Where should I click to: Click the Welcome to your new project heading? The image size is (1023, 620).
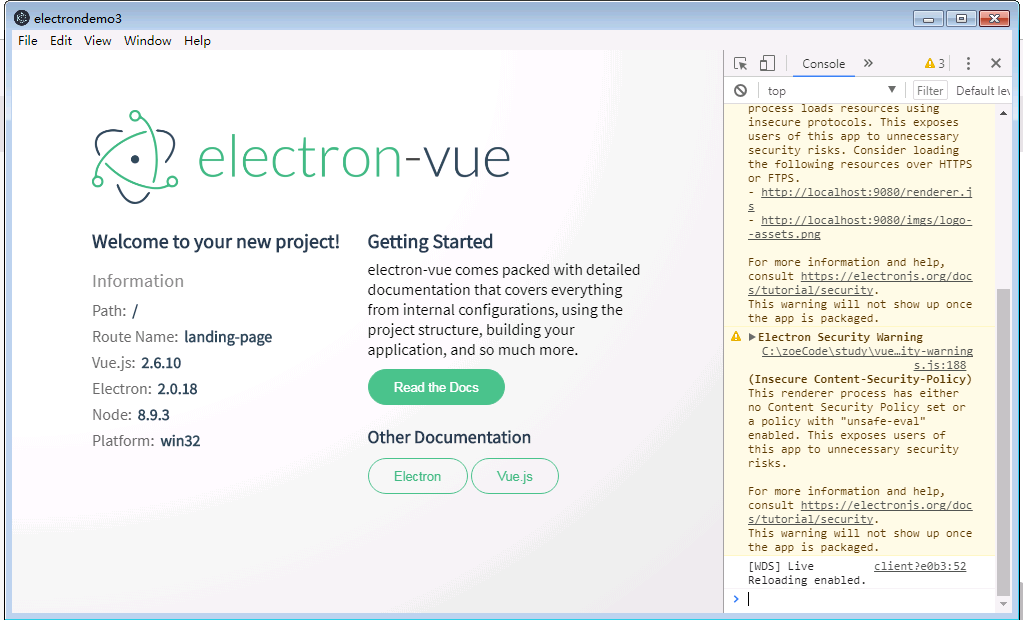[215, 241]
